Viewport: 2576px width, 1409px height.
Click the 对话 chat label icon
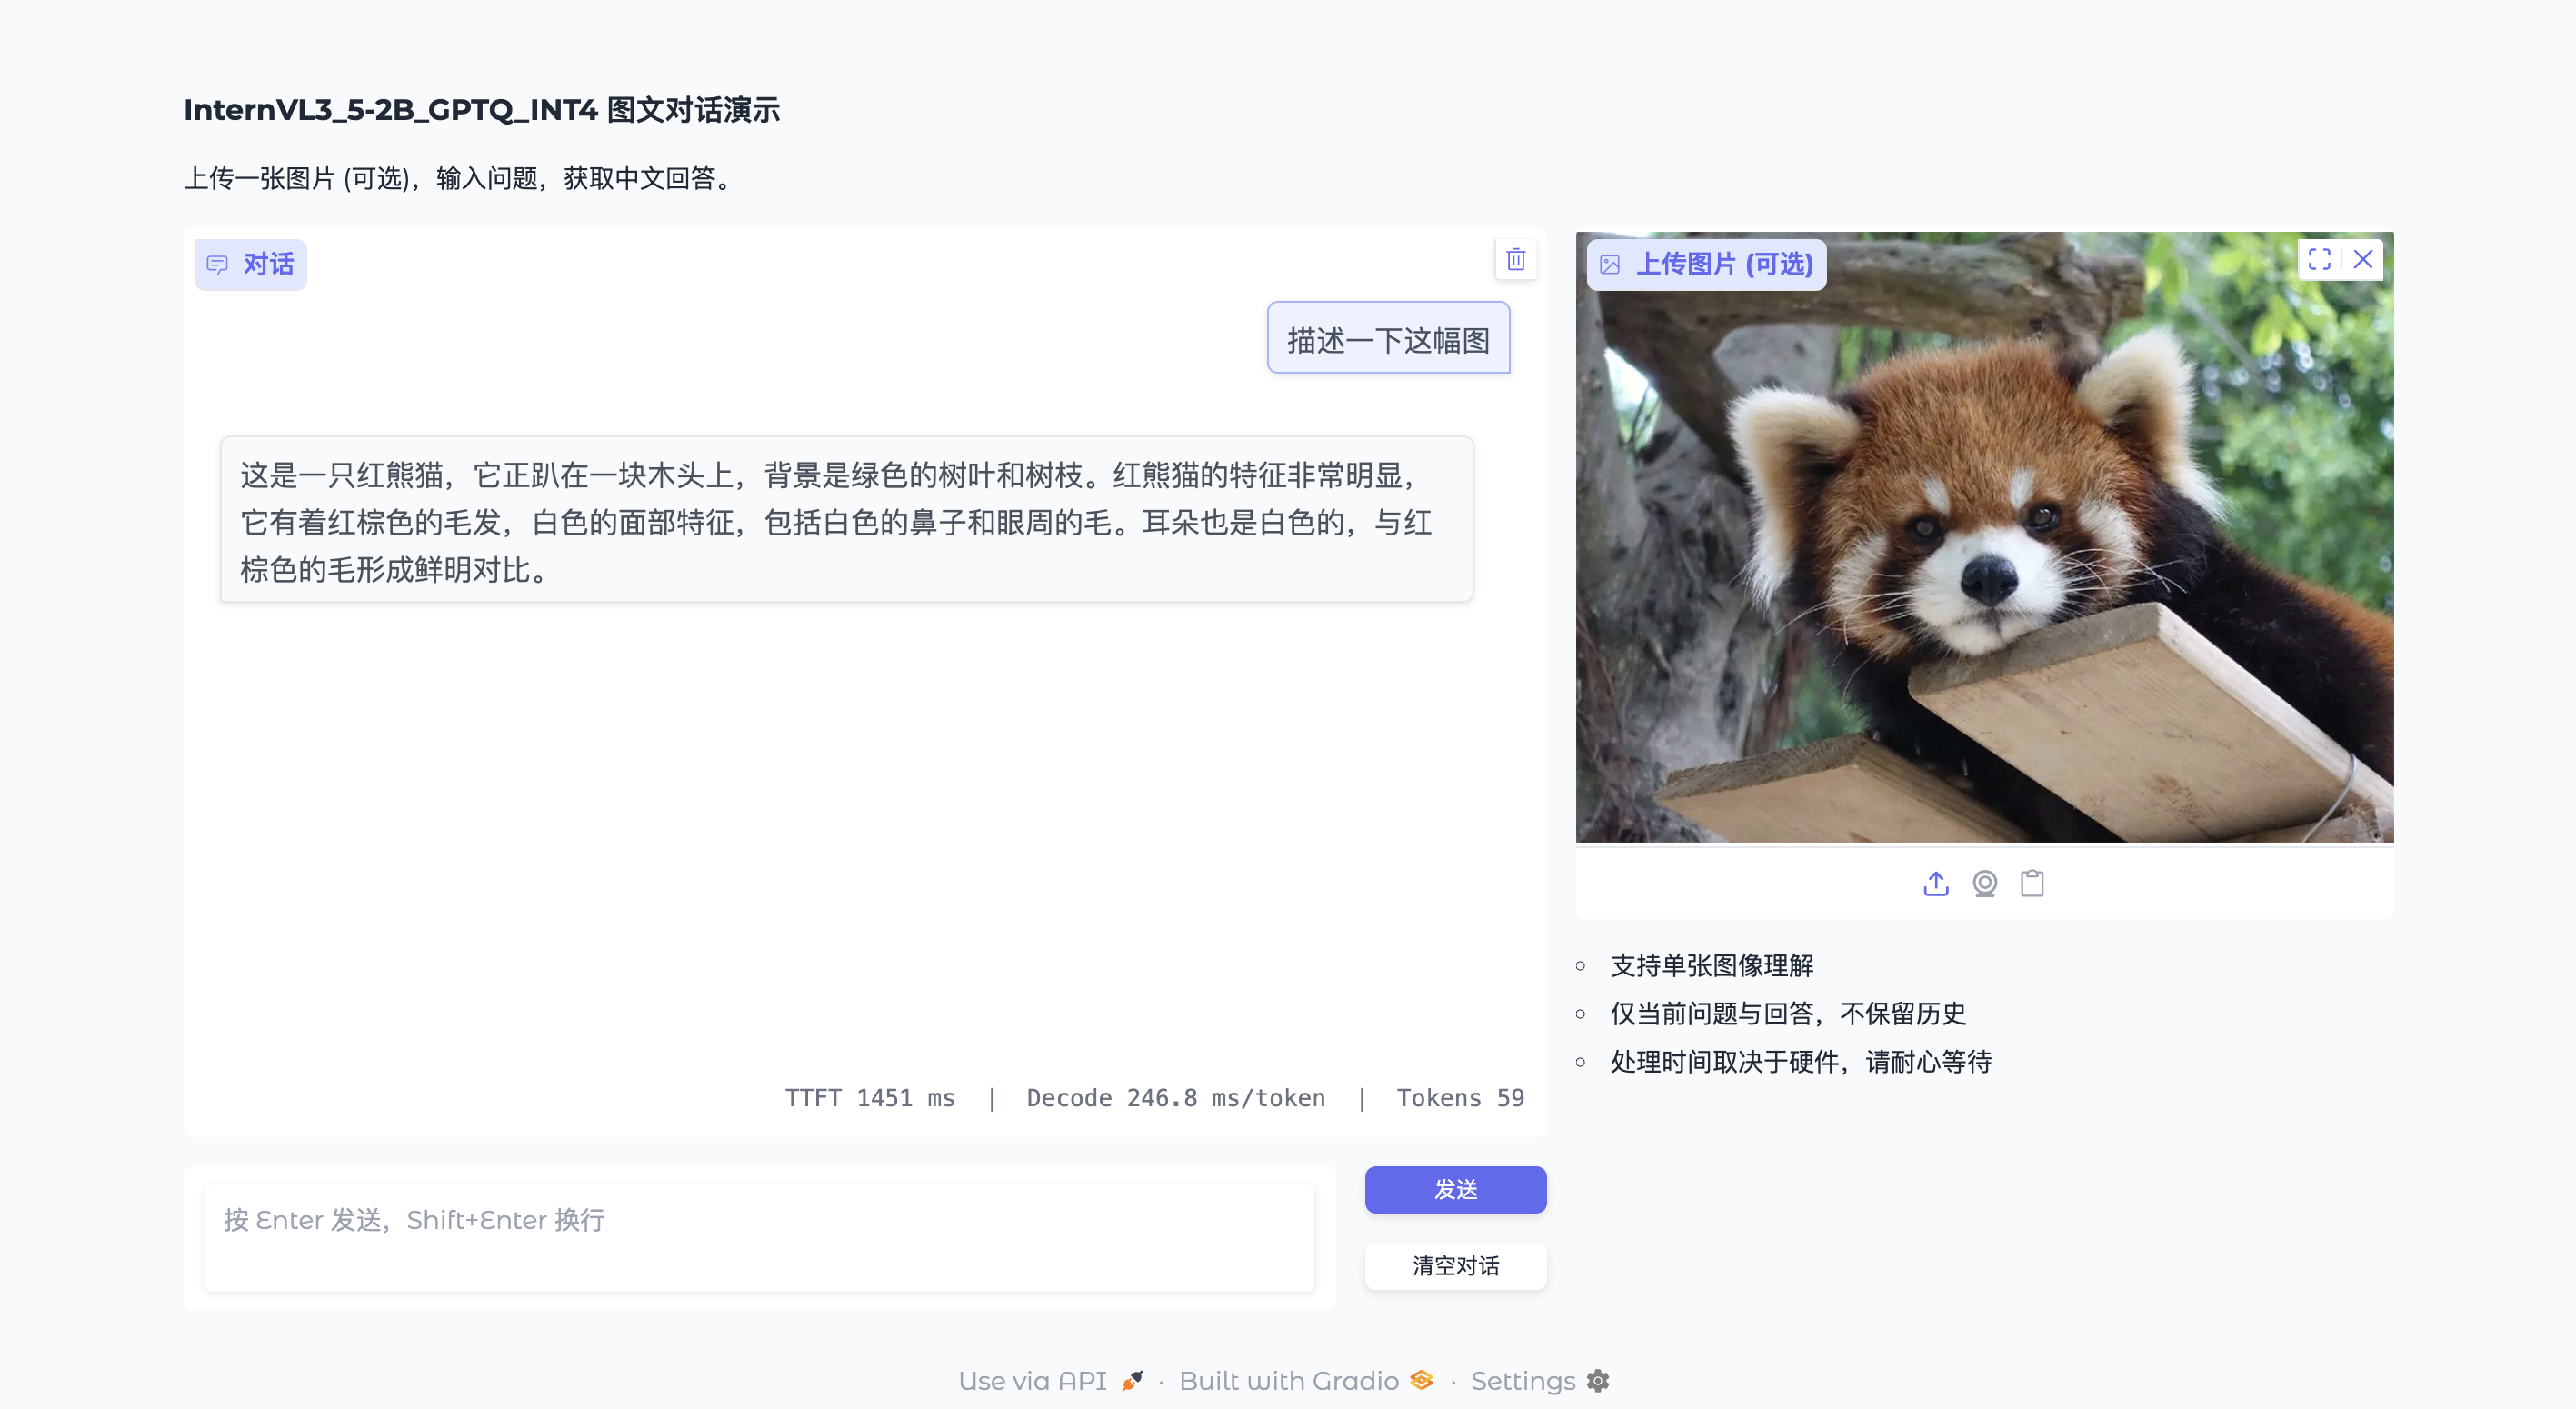(217, 265)
